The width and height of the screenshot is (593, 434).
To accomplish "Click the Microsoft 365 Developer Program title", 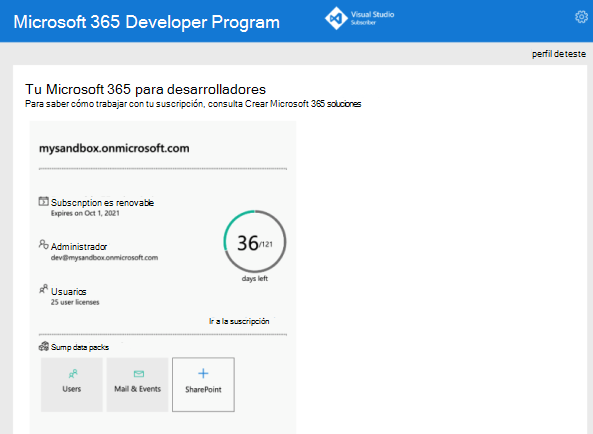I will pos(147,22).
